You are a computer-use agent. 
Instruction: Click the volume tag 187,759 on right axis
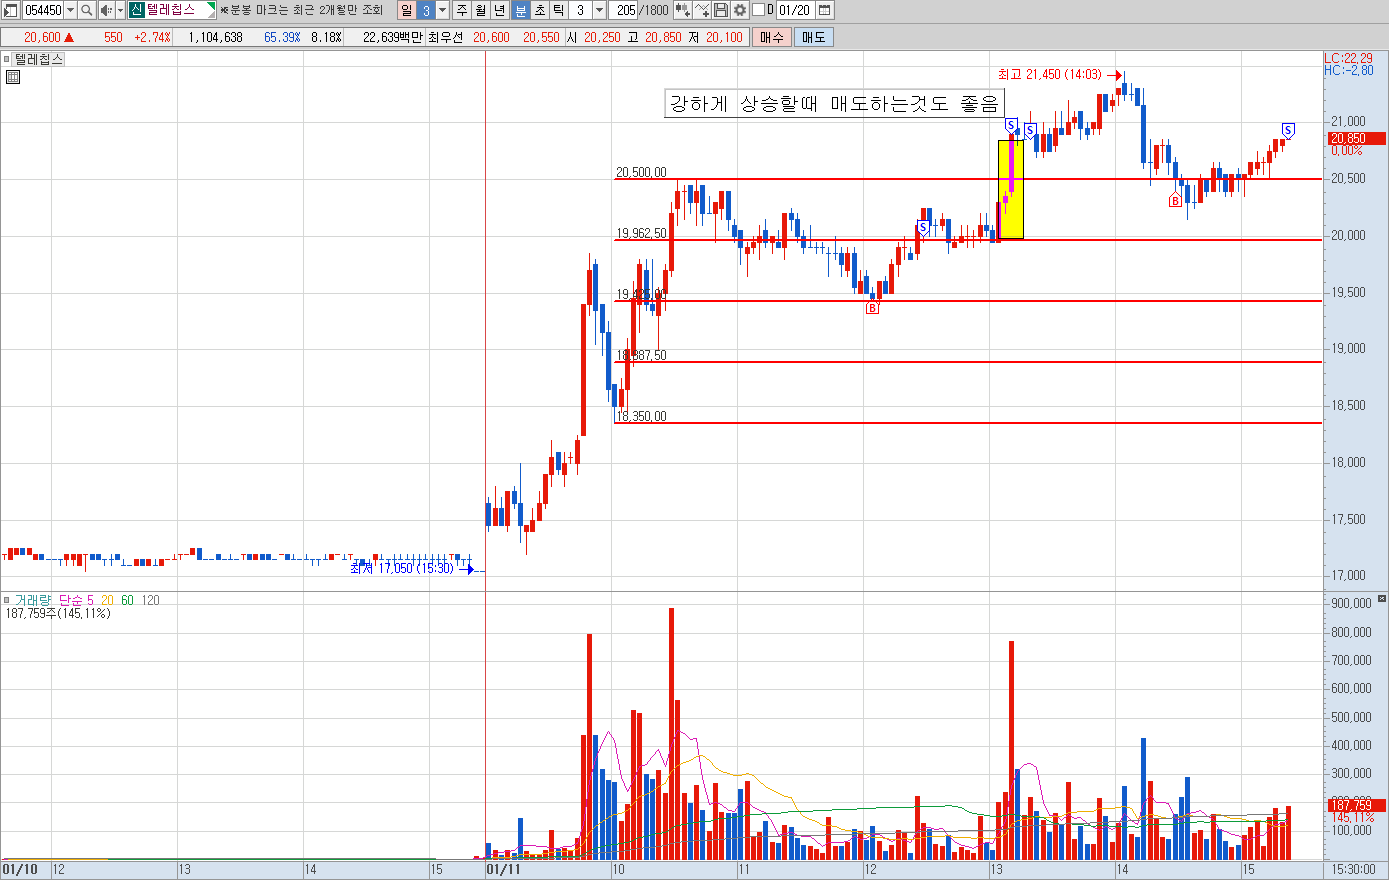pyautogui.click(x=1355, y=805)
